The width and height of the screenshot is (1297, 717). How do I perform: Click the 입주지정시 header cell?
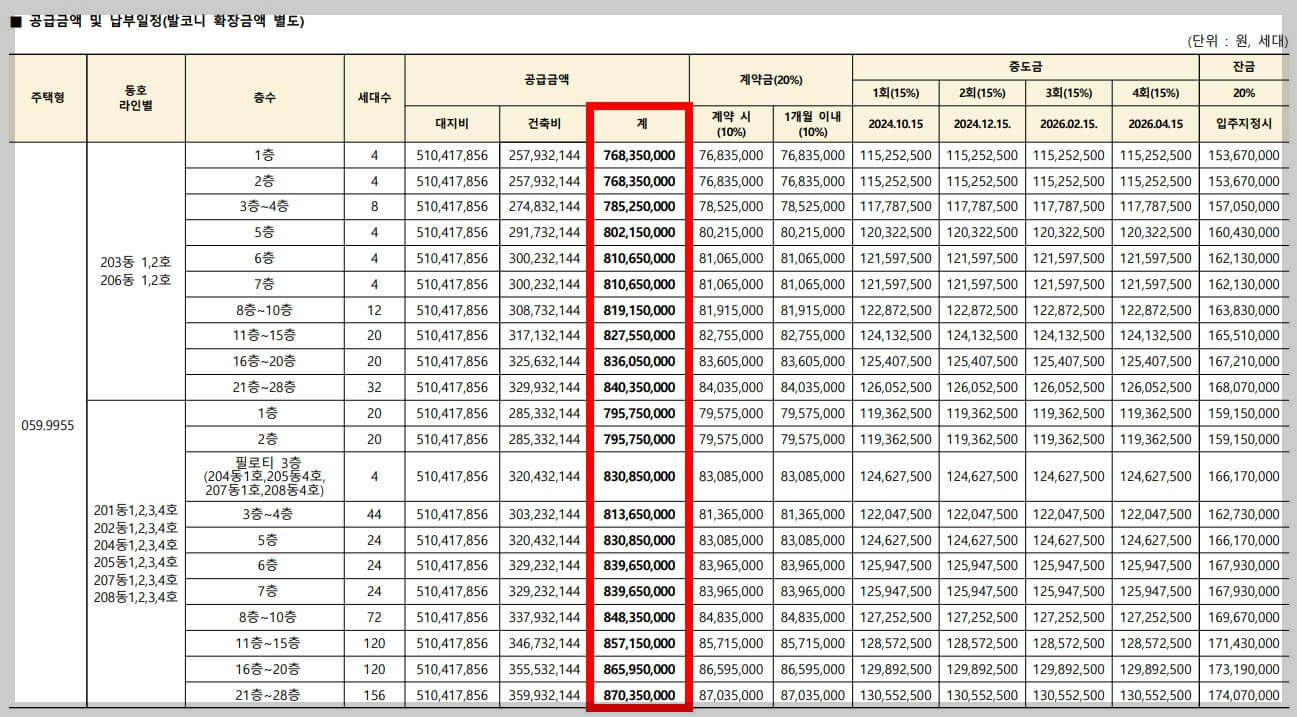(x=1244, y=124)
